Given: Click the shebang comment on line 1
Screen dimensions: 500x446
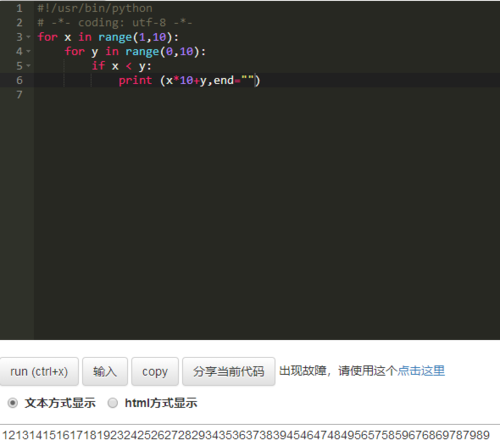Looking at the screenshot, I should point(95,8).
